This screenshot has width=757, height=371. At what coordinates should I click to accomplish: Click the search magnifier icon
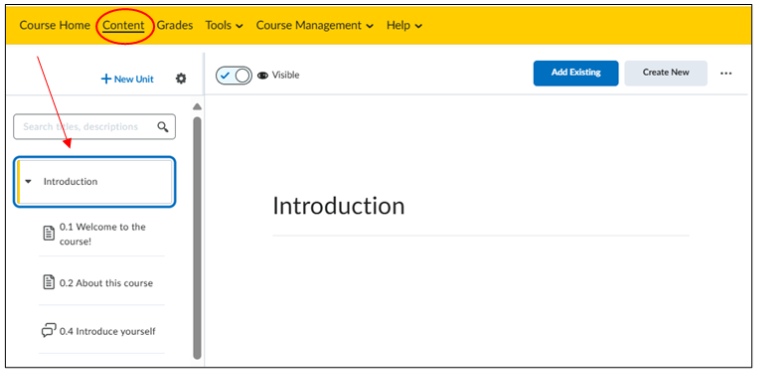point(163,127)
